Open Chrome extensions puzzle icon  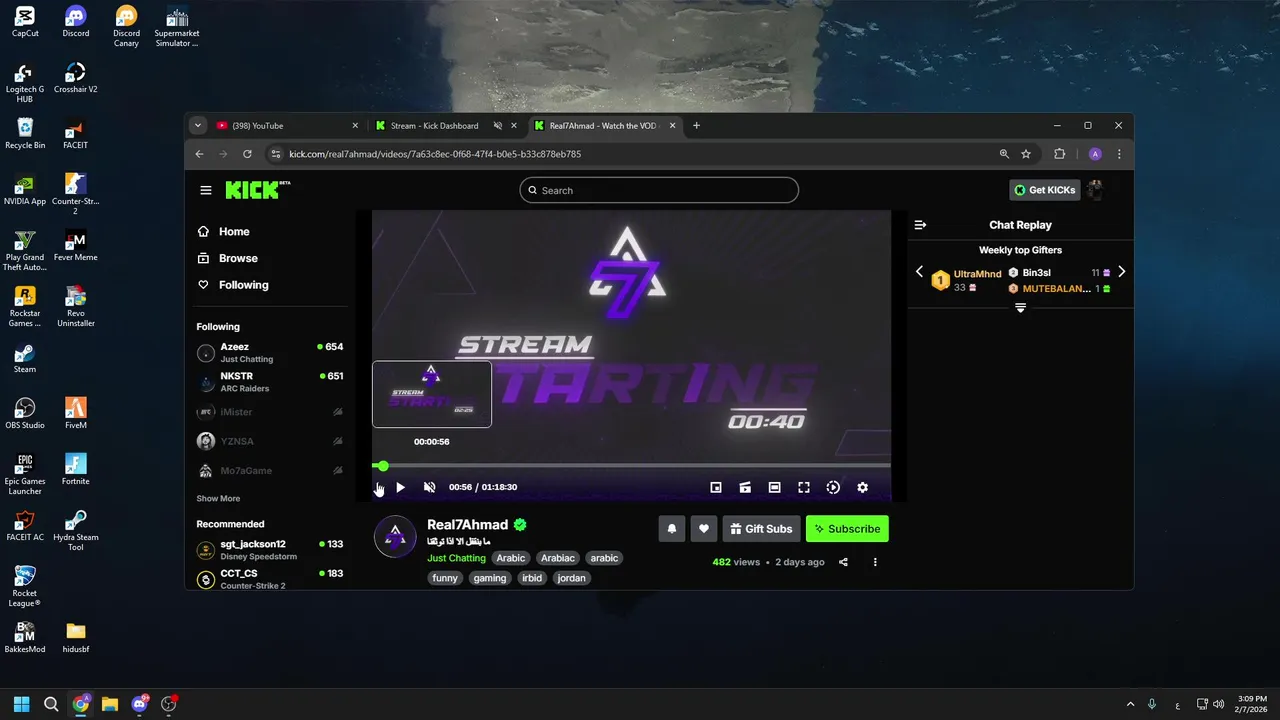click(x=1060, y=154)
